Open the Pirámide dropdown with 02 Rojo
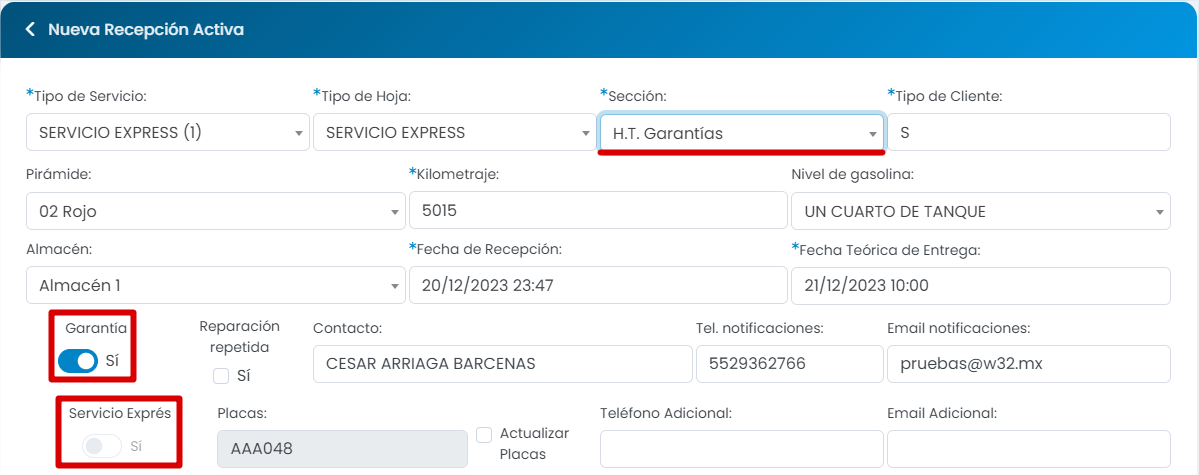The height and width of the screenshot is (475, 1199). 216,211
